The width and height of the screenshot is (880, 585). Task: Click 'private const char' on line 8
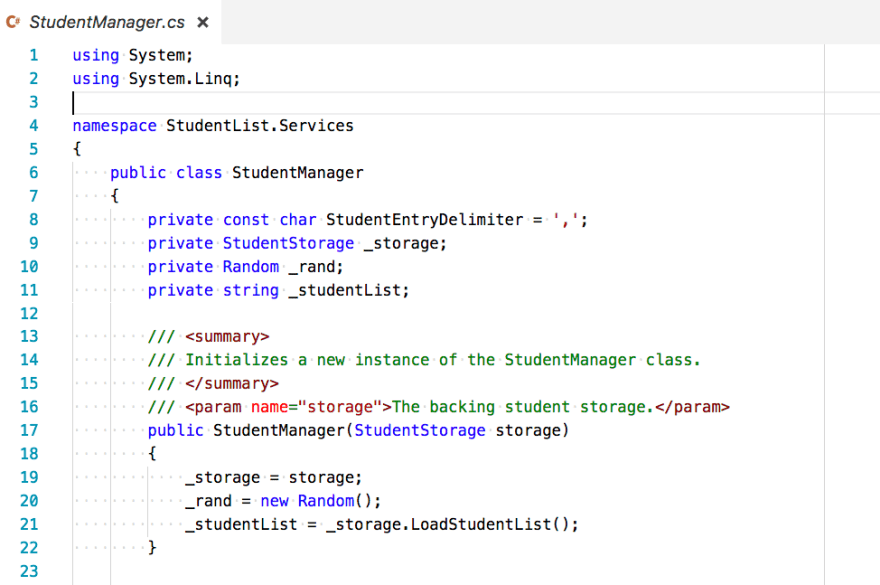tap(232, 220)
